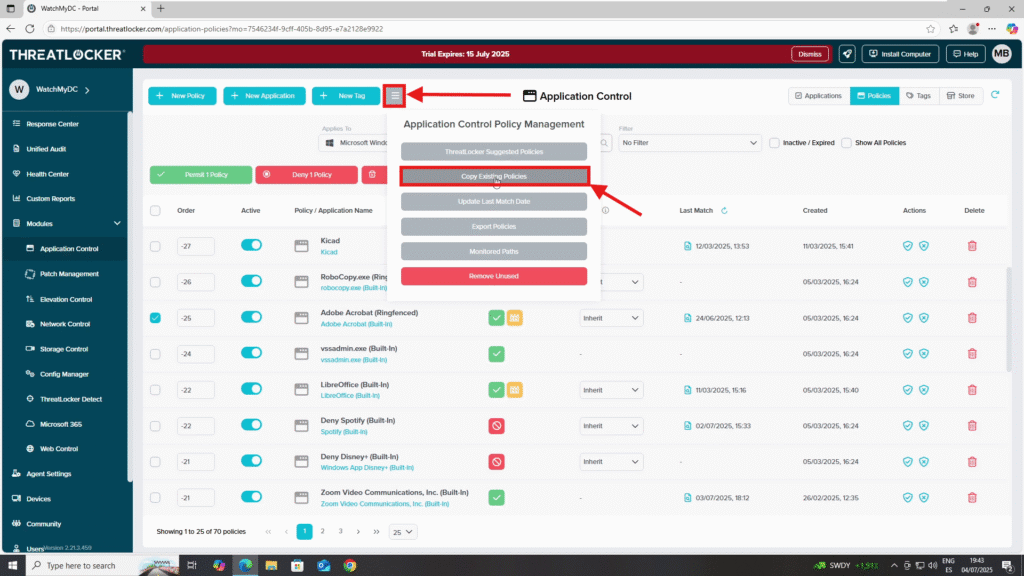Tick the select-all checkbox in table header

pos(155,210)
